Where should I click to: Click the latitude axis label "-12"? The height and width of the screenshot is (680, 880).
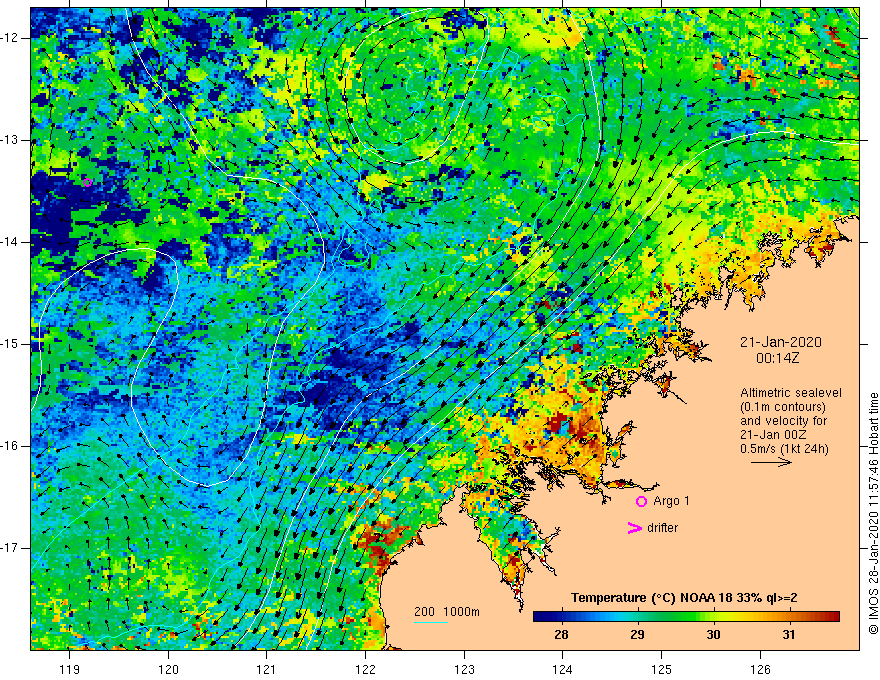(x=11, y=38)
